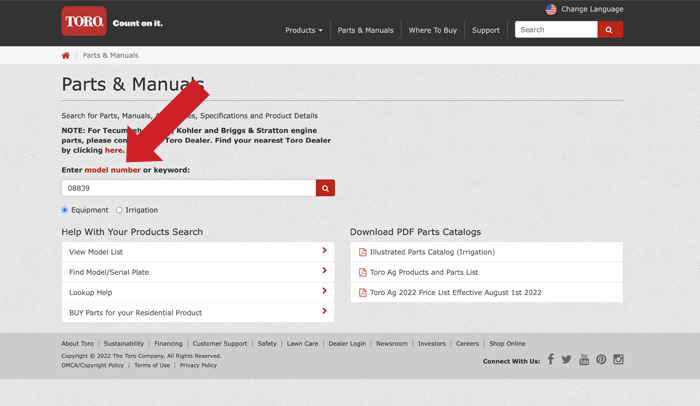
Task: Click the US flag language icon
Action: click(x=551, y=9)
